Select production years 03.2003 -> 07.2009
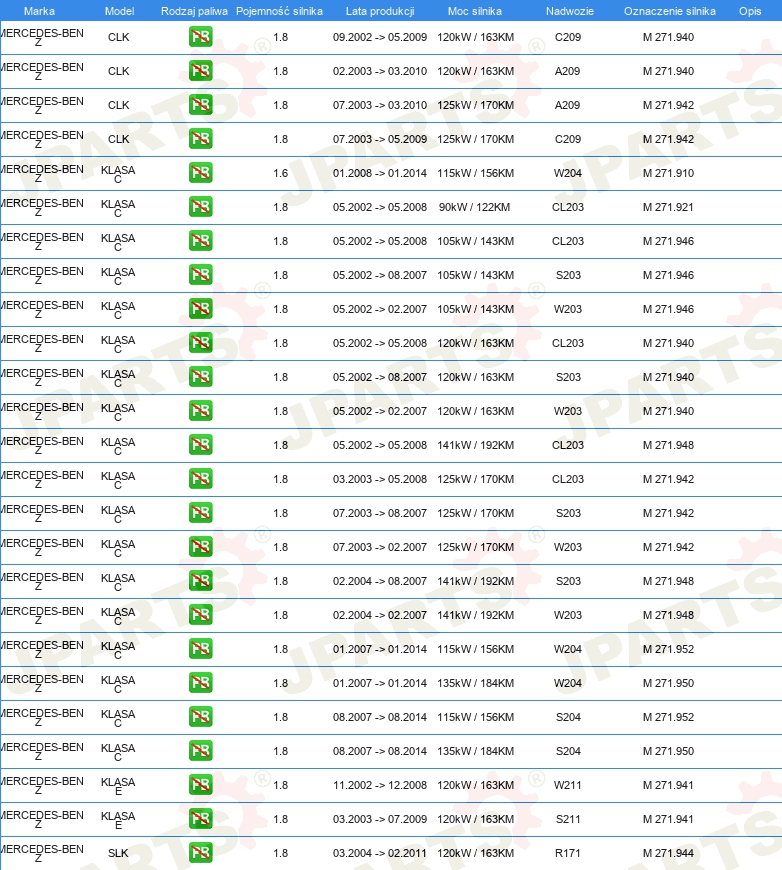The width and height of the screenshot is (782, 870). 380,818
